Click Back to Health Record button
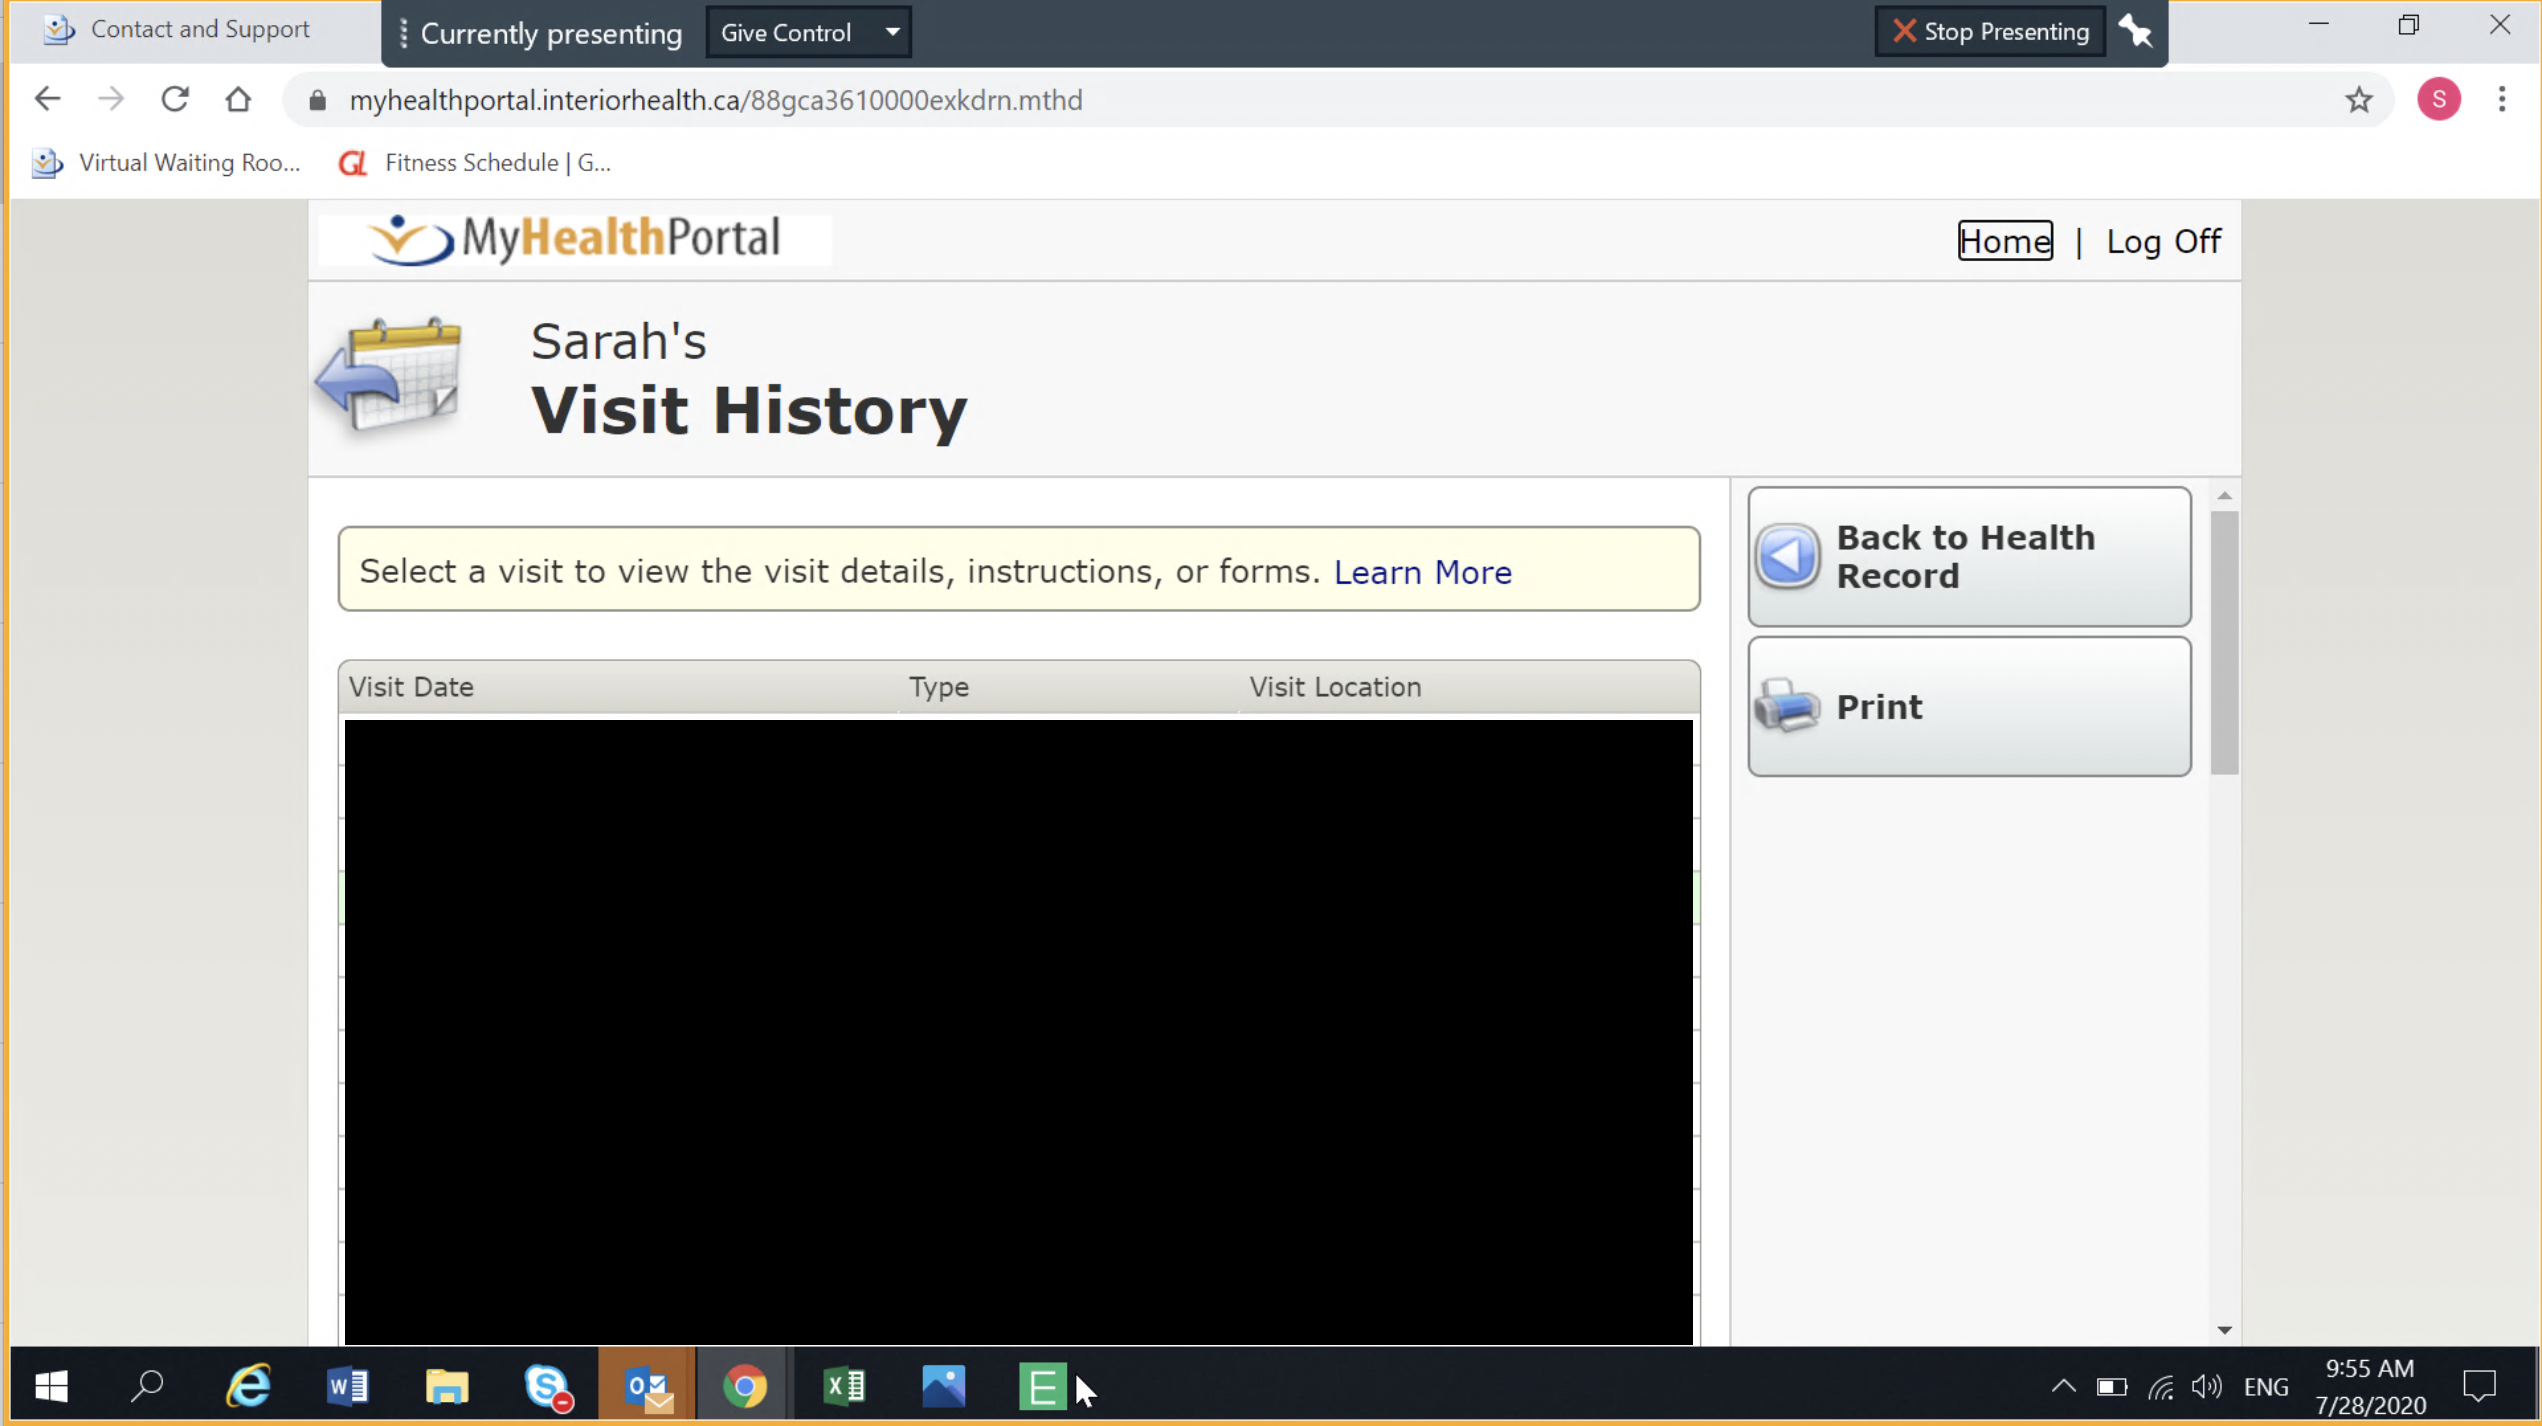The image size is (2542, 1426). (1968, 557)
